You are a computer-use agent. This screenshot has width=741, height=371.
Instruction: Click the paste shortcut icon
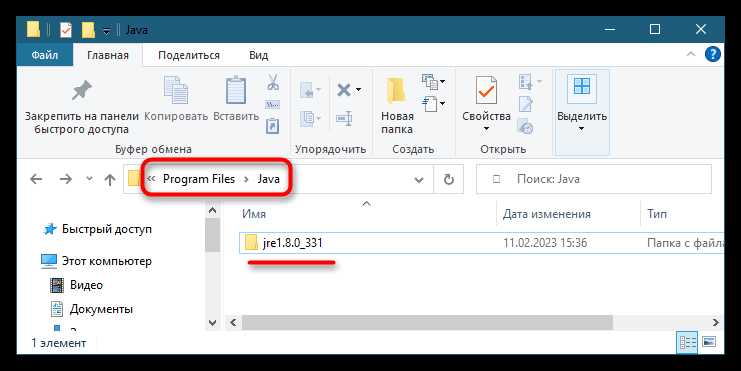273,126
